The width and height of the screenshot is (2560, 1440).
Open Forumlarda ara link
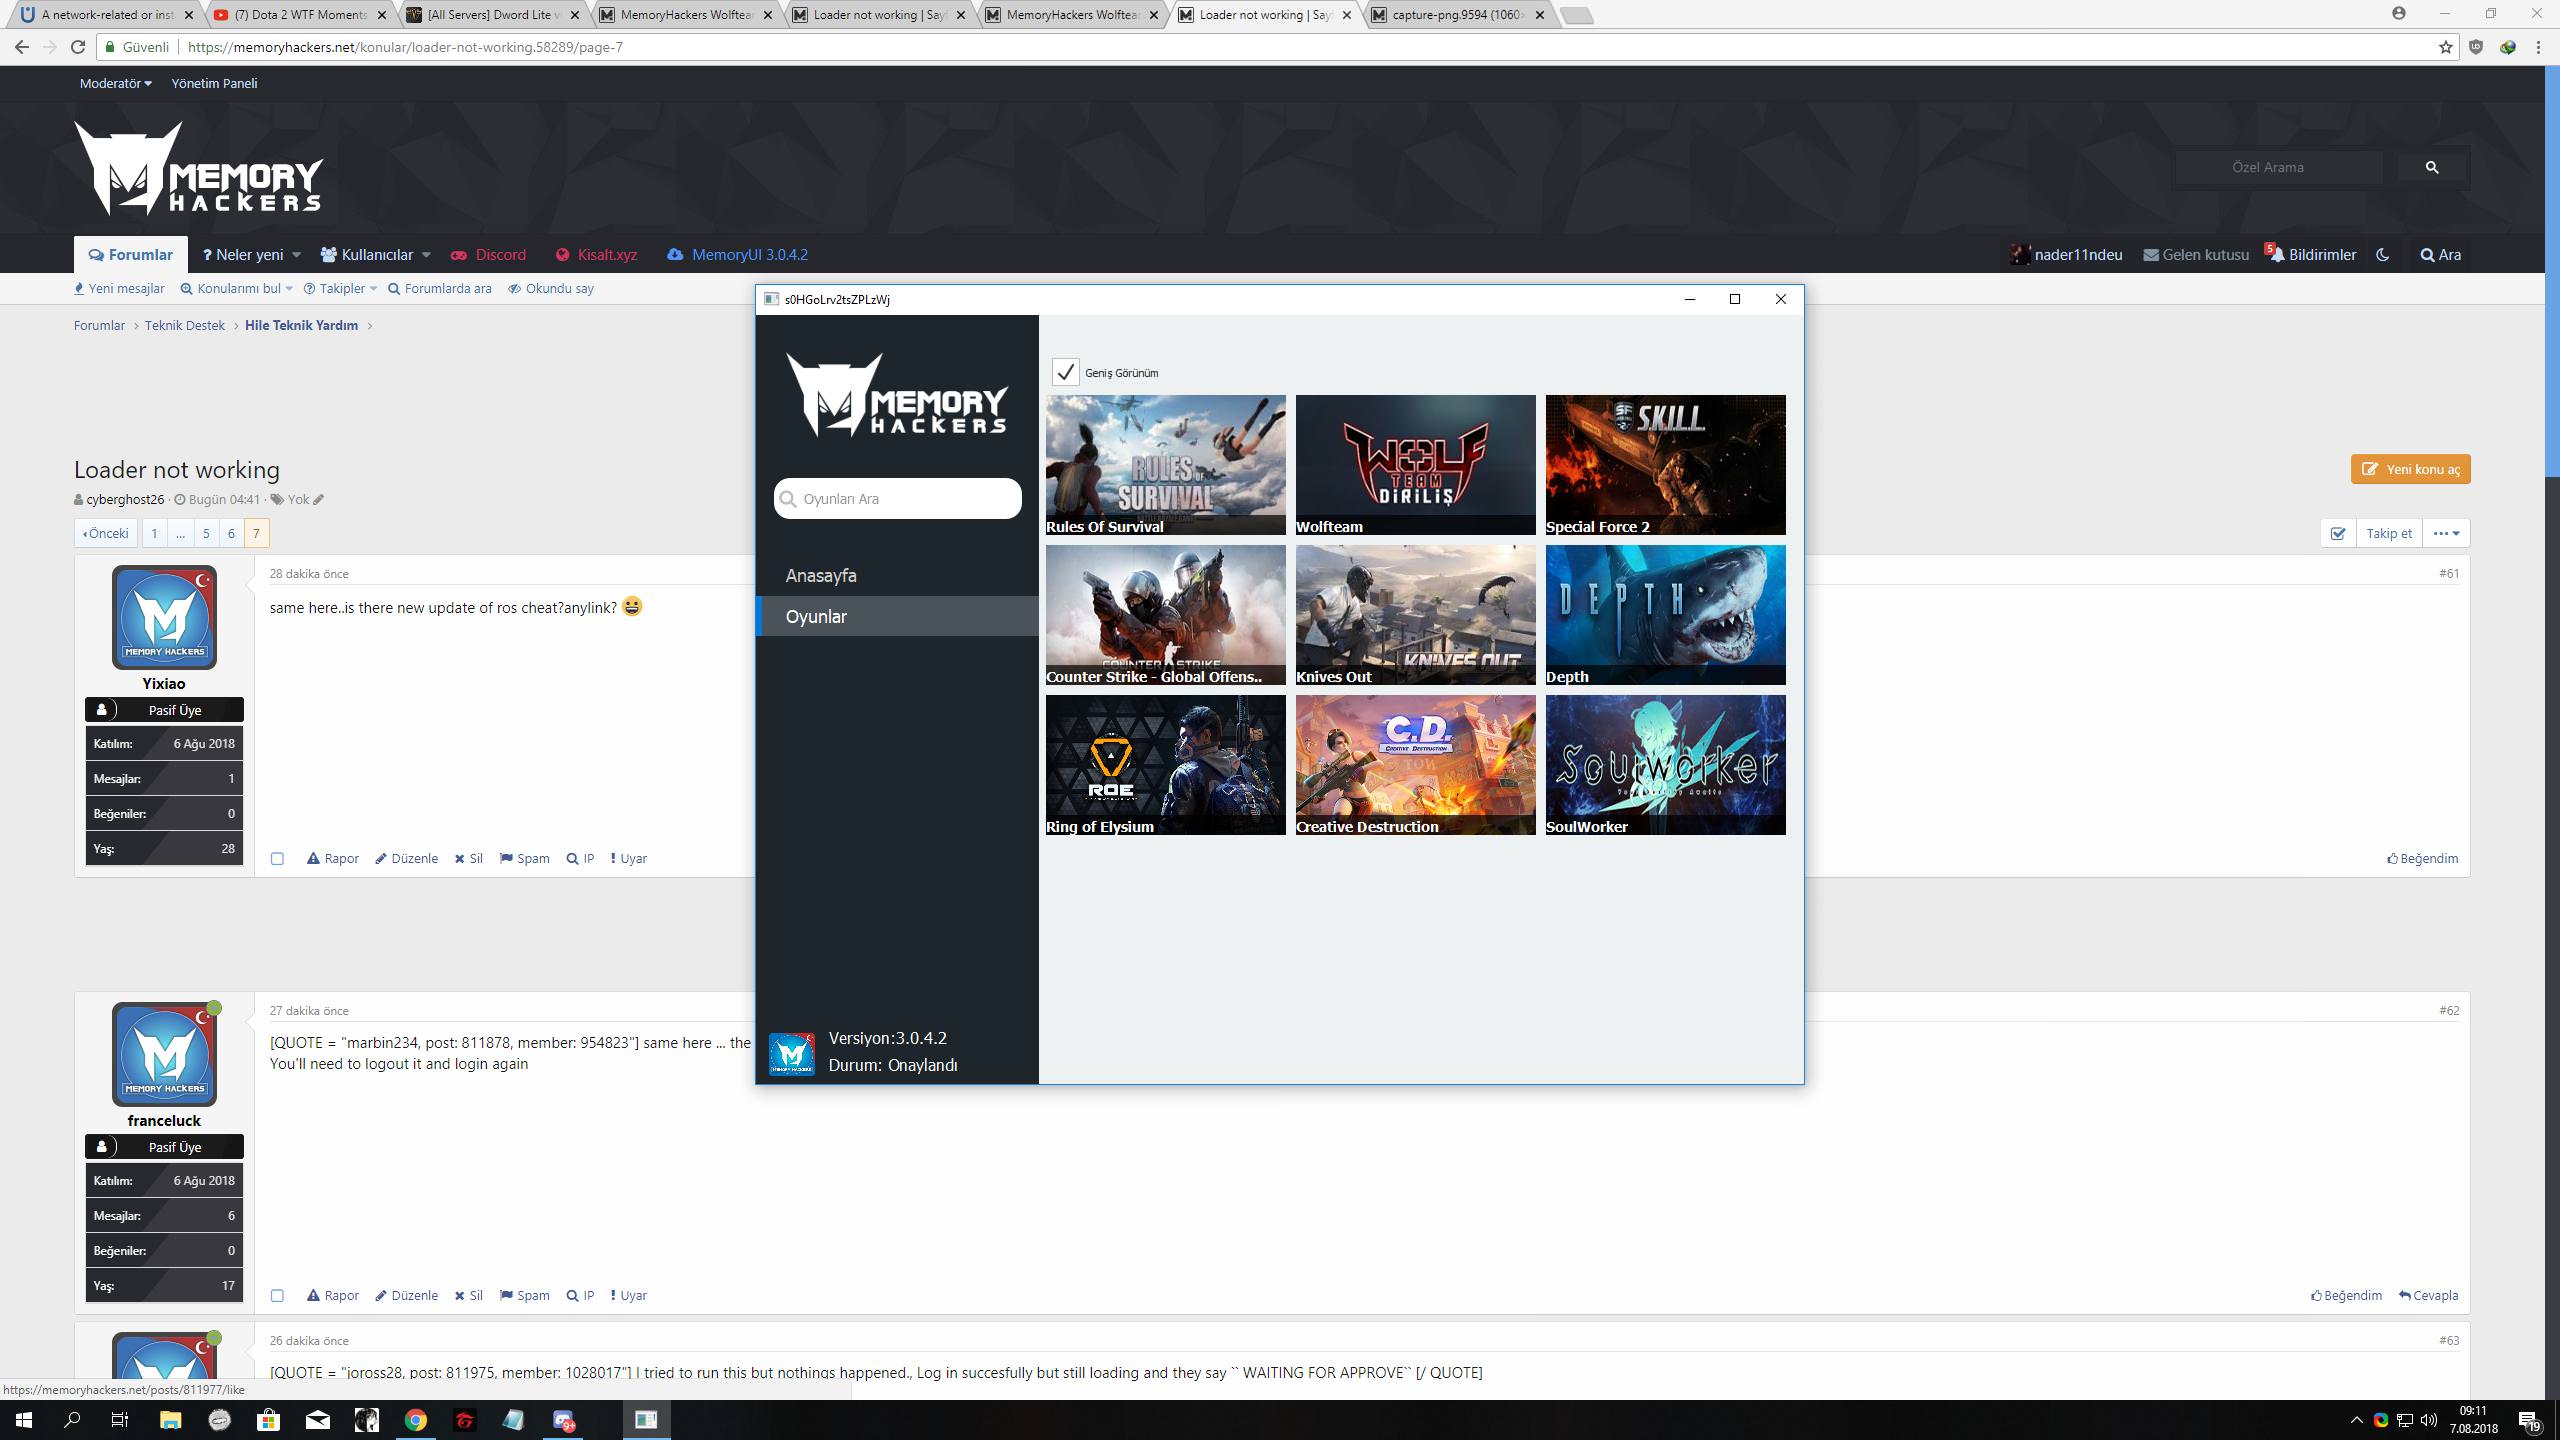coord(440,289)
